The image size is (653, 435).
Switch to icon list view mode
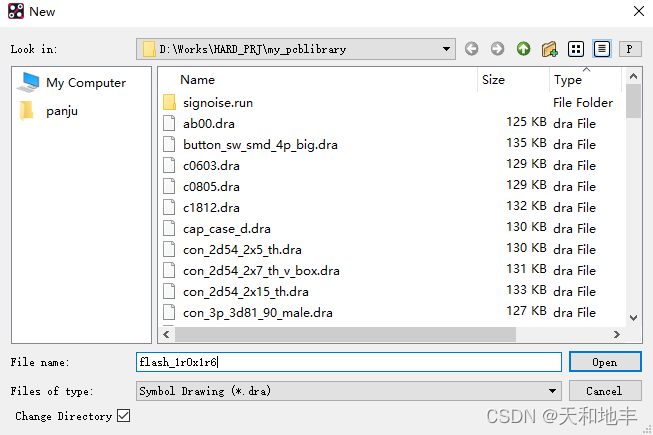(x=576, y=49)
